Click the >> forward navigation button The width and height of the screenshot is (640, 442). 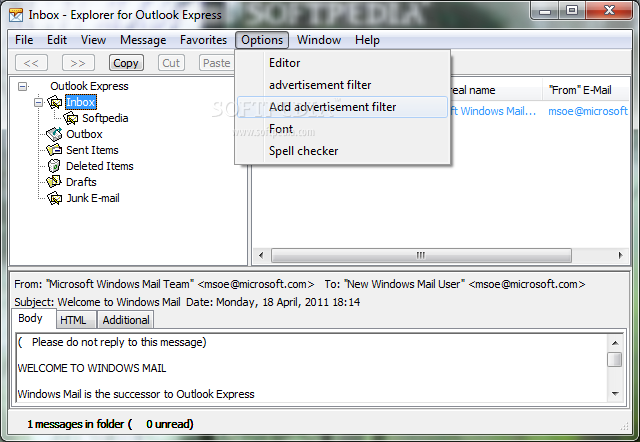[78, 63]
